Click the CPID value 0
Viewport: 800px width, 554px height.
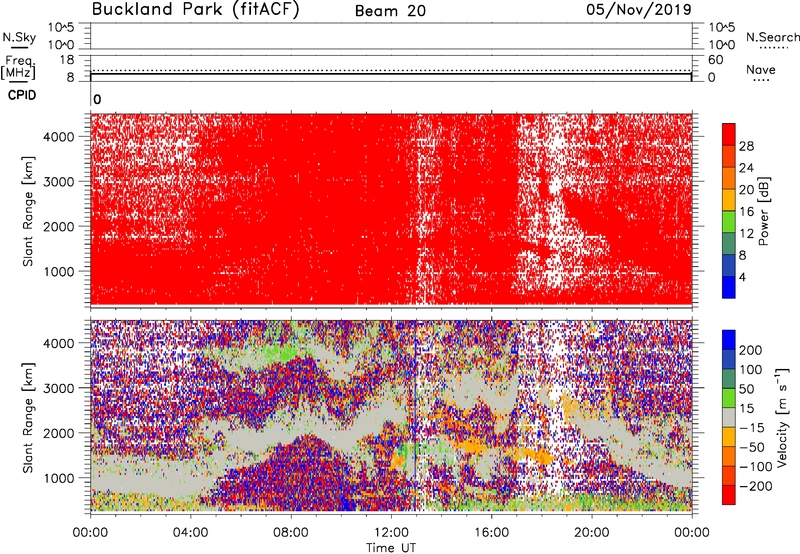click(x=97, y=99)
